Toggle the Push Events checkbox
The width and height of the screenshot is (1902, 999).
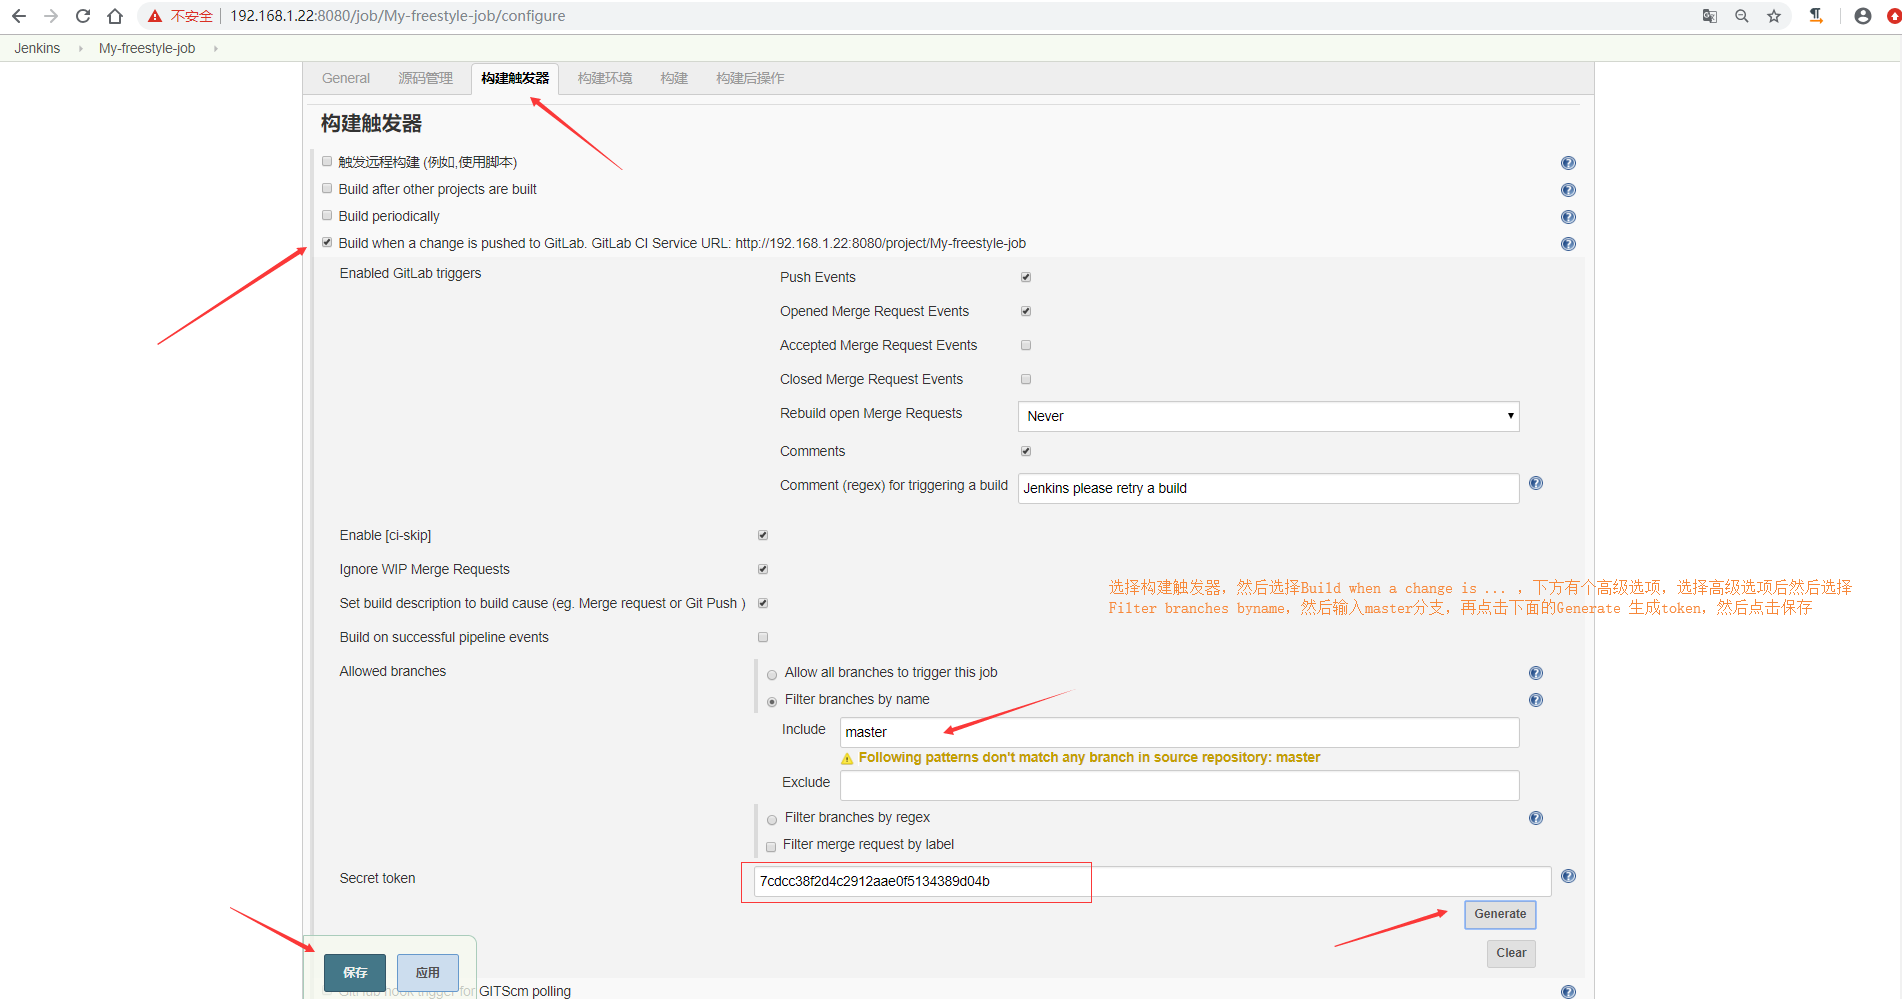click(1026, 277)
